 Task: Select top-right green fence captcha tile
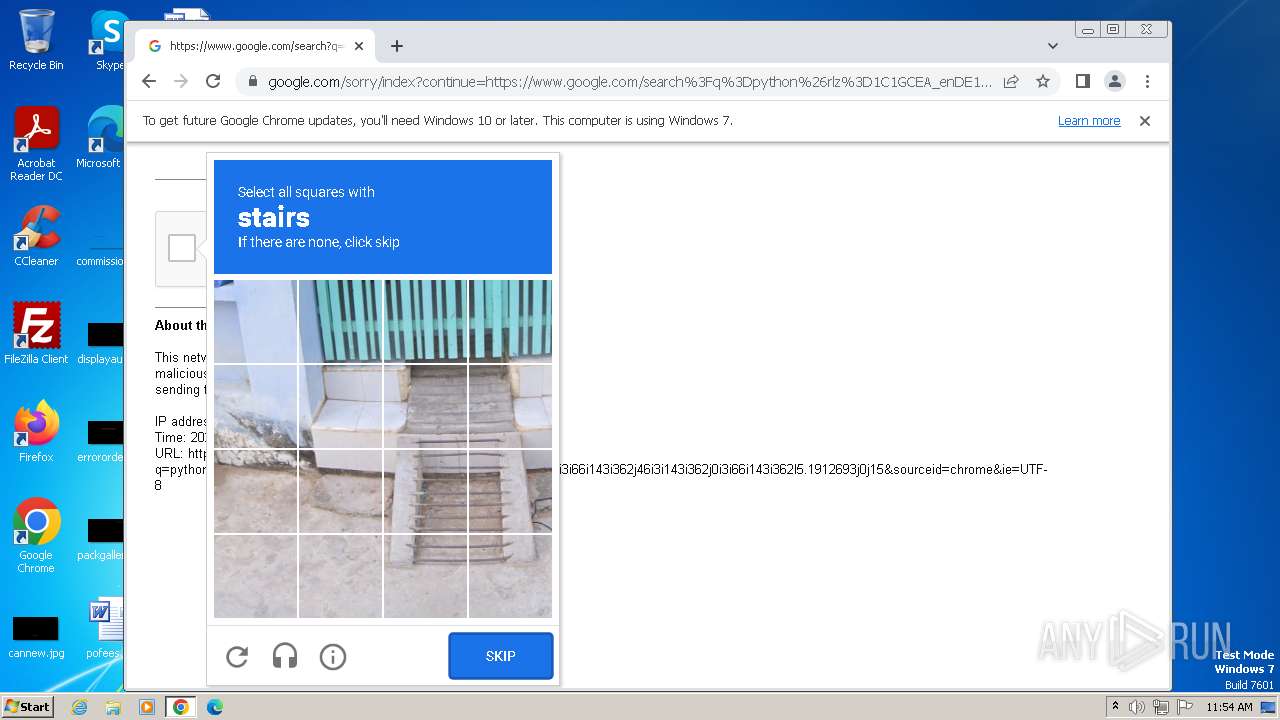(x=510, y=321)
